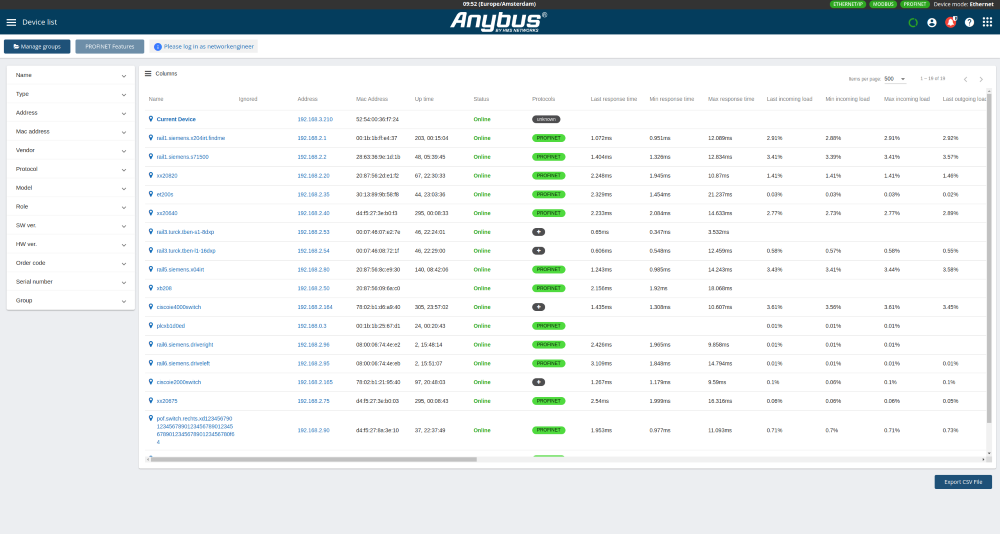The image size is (1000, 534).
Task: Click the location pin for plcxb1d0ed
Action: (151, 325)
